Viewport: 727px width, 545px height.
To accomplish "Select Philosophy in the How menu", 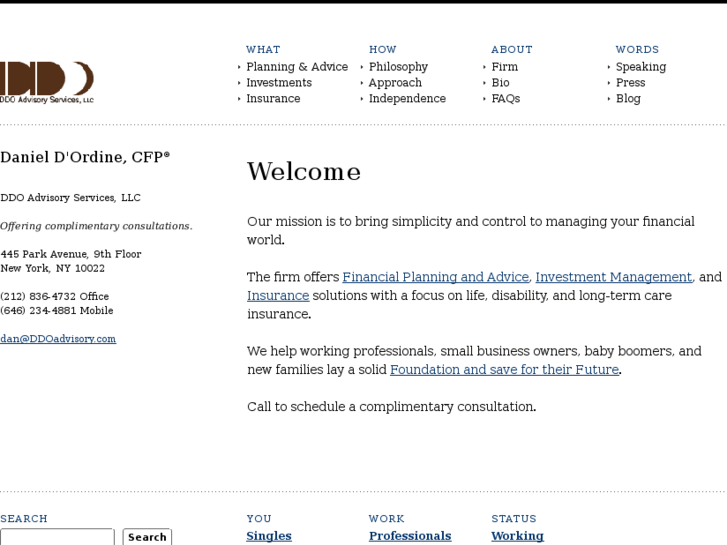I will [398, 67].
